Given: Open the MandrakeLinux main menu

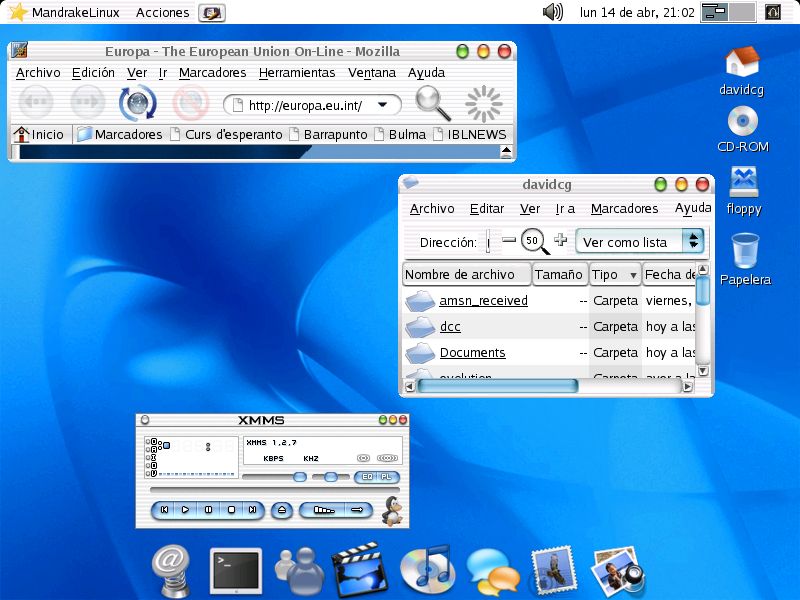Looking at the screenshot, I should 65,12.
